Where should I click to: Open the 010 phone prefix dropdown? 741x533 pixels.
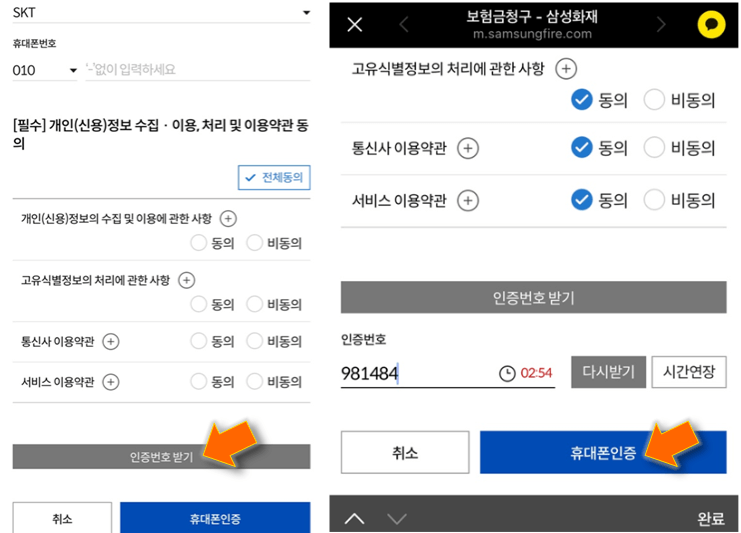click(44, 70)
